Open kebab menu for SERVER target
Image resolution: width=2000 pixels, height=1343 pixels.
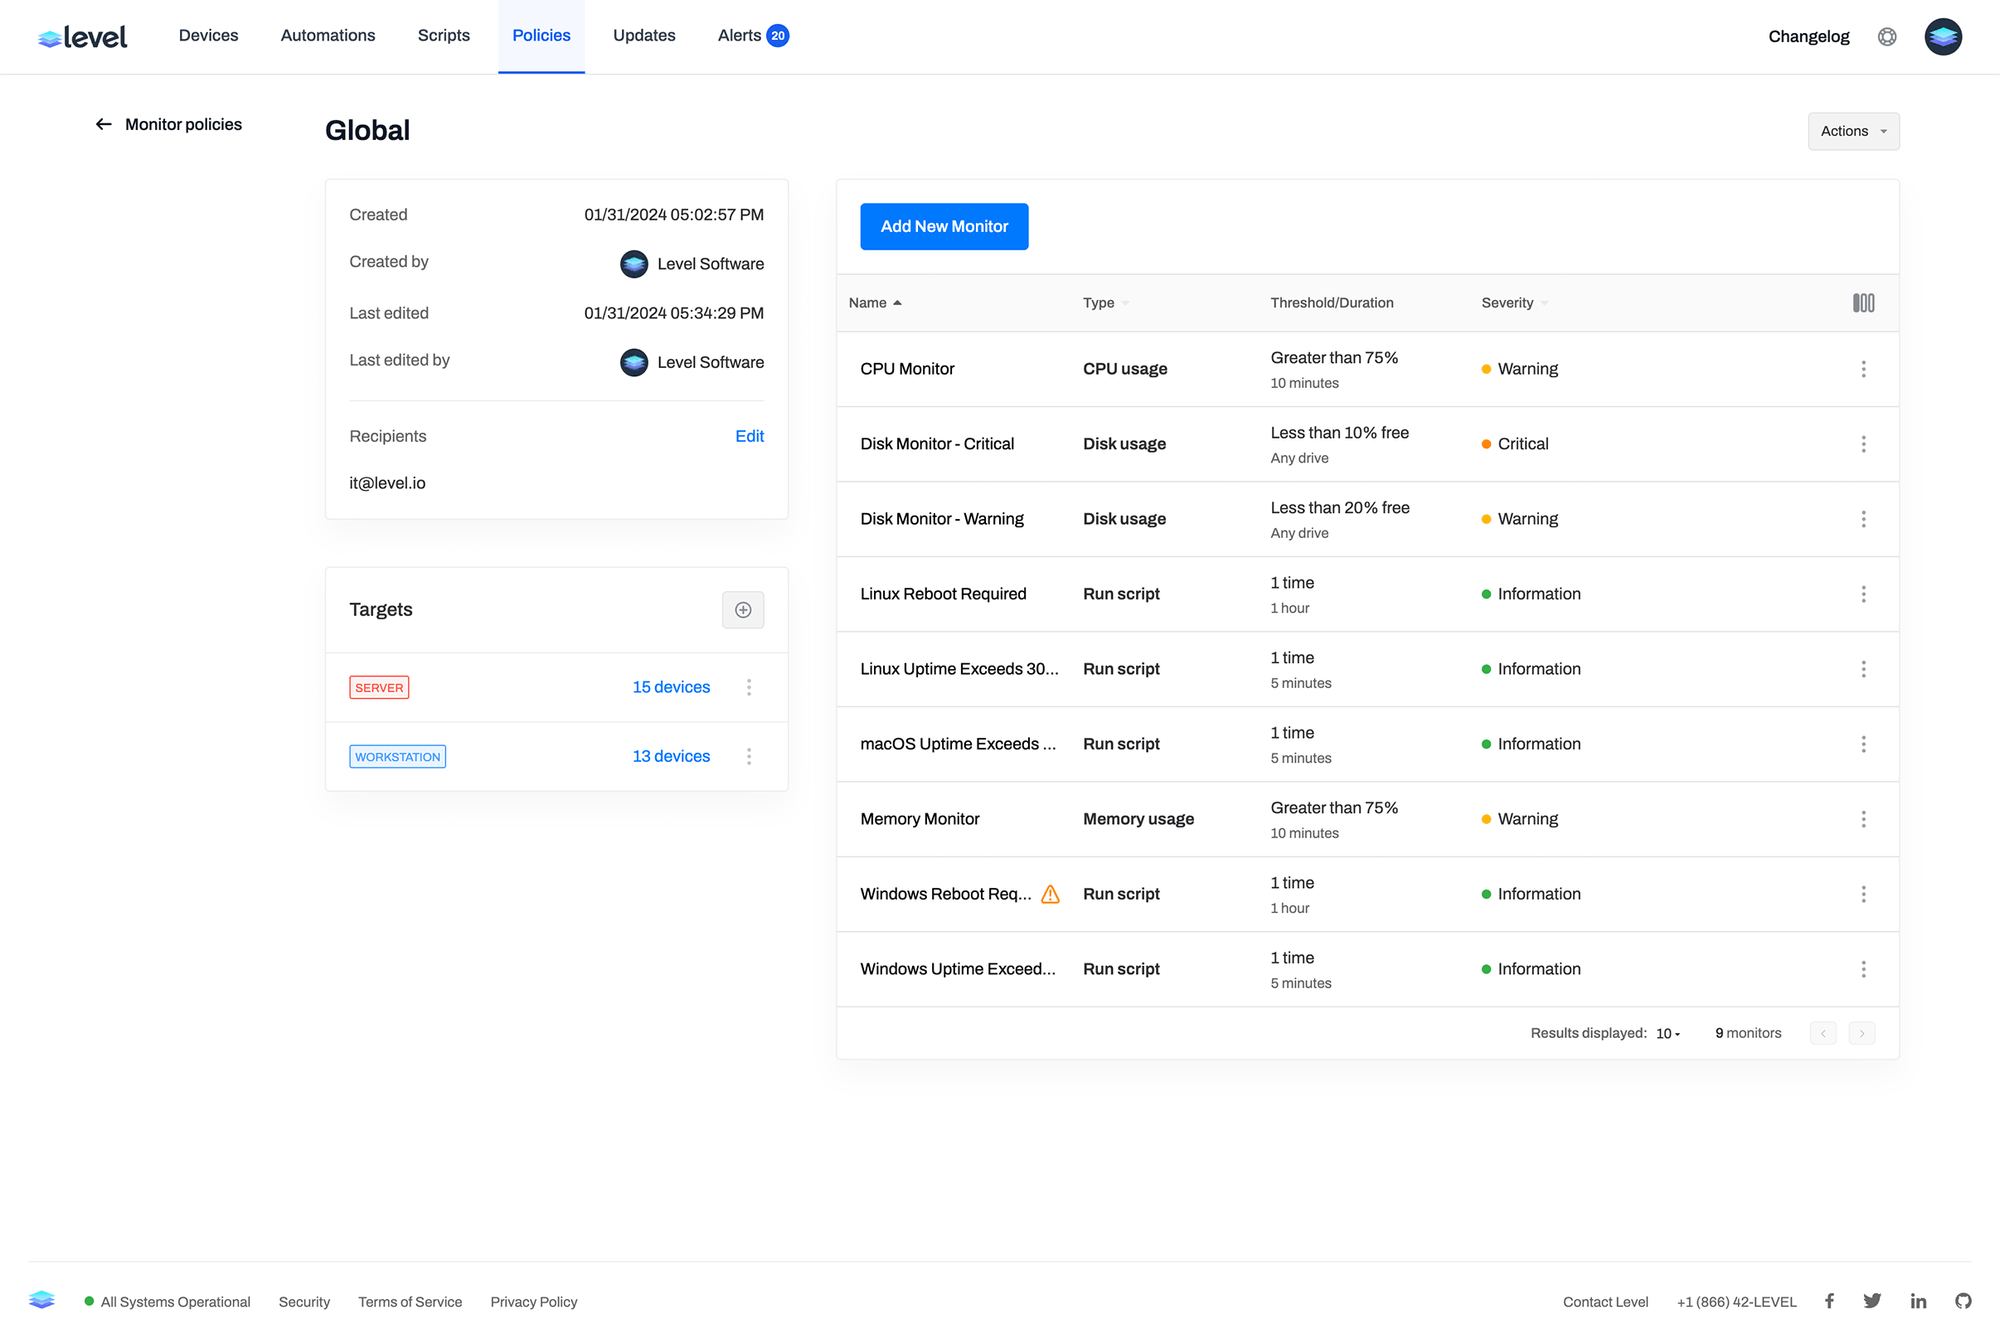tap(749, 687)
